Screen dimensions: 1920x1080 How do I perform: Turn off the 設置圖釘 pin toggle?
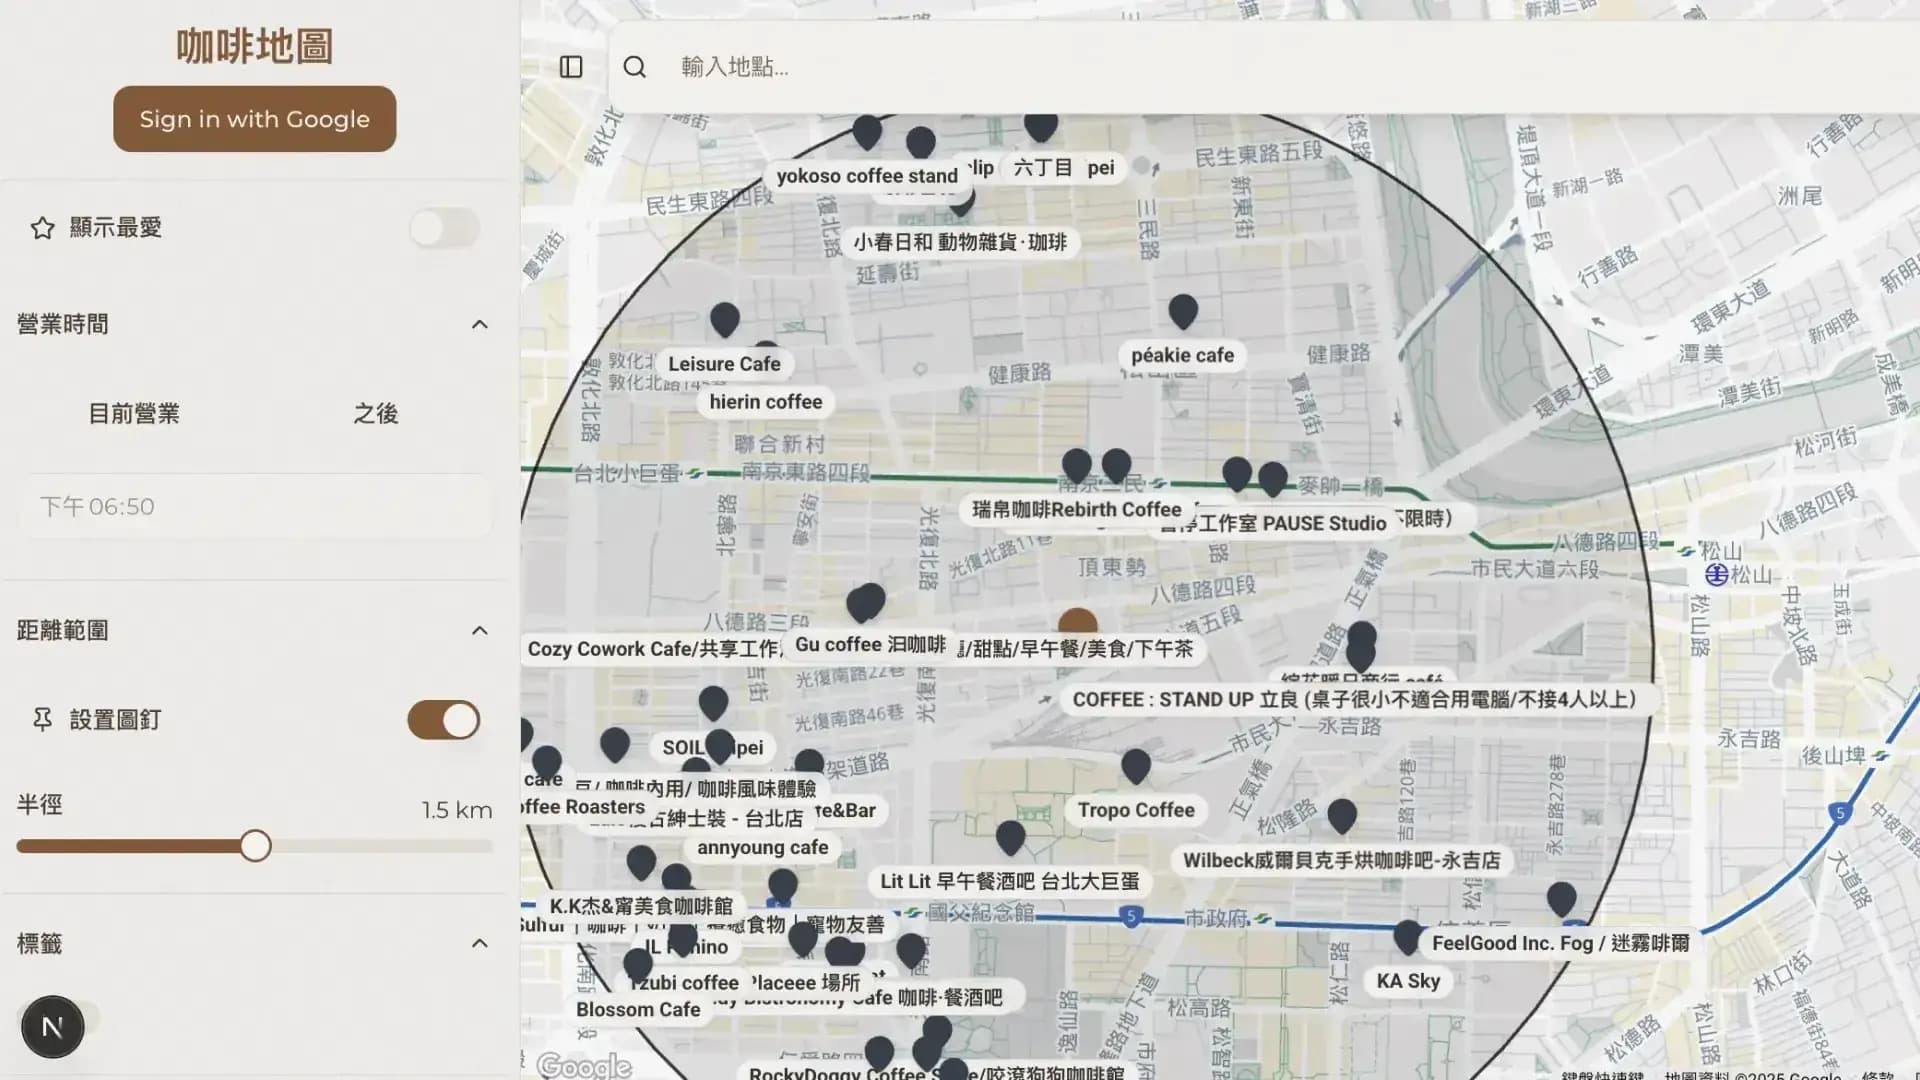tap(444, 720)
